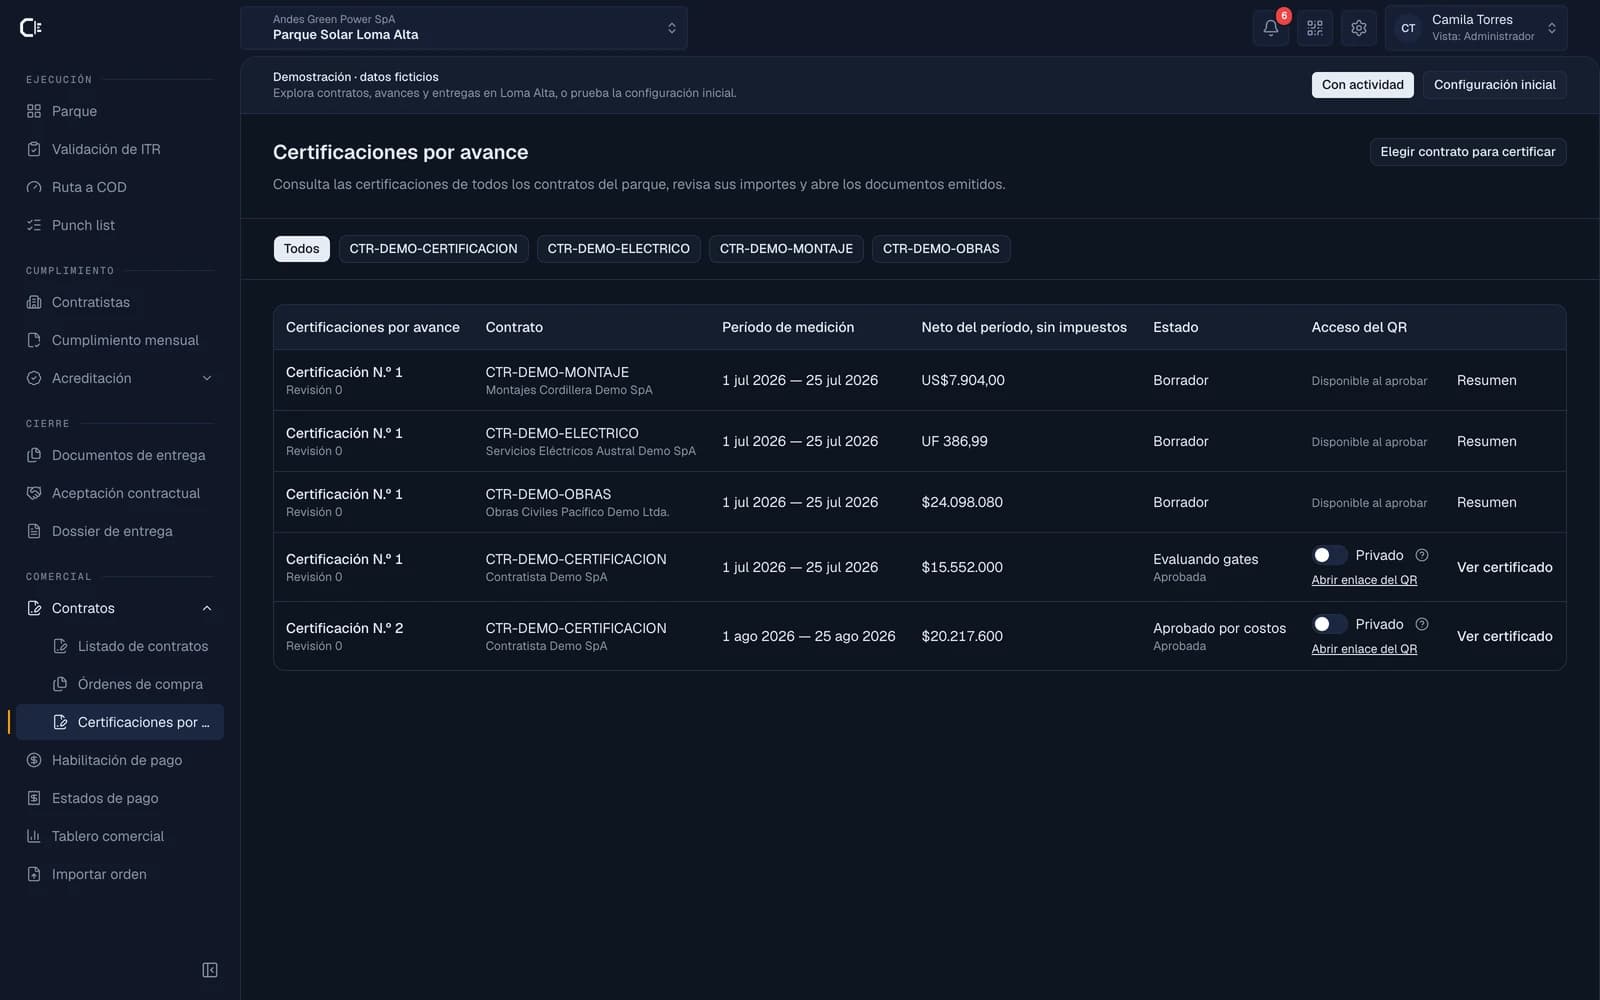Open the Camila Torres user menu chevron

click(1551, 28)
